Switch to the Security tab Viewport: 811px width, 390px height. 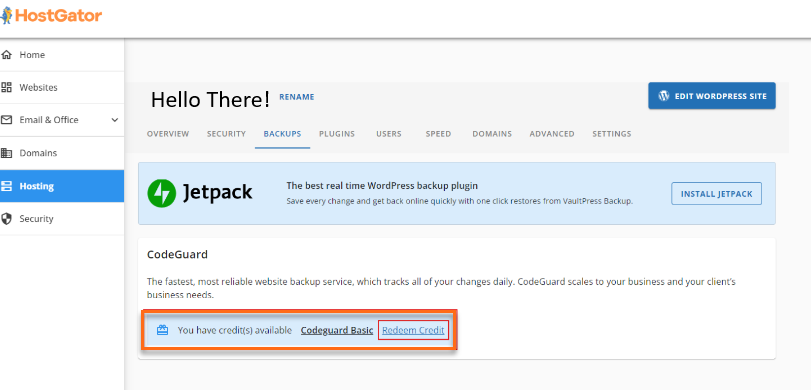pos(227,133)
